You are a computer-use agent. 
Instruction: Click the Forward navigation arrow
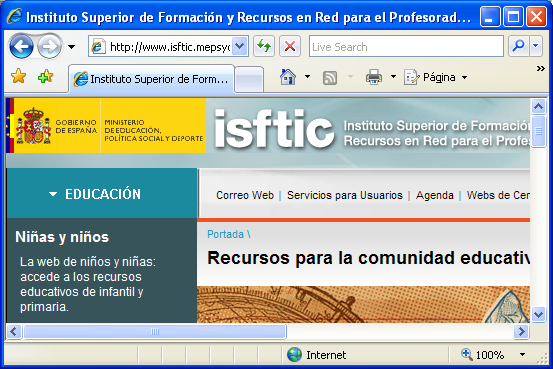tap(49, 46)
